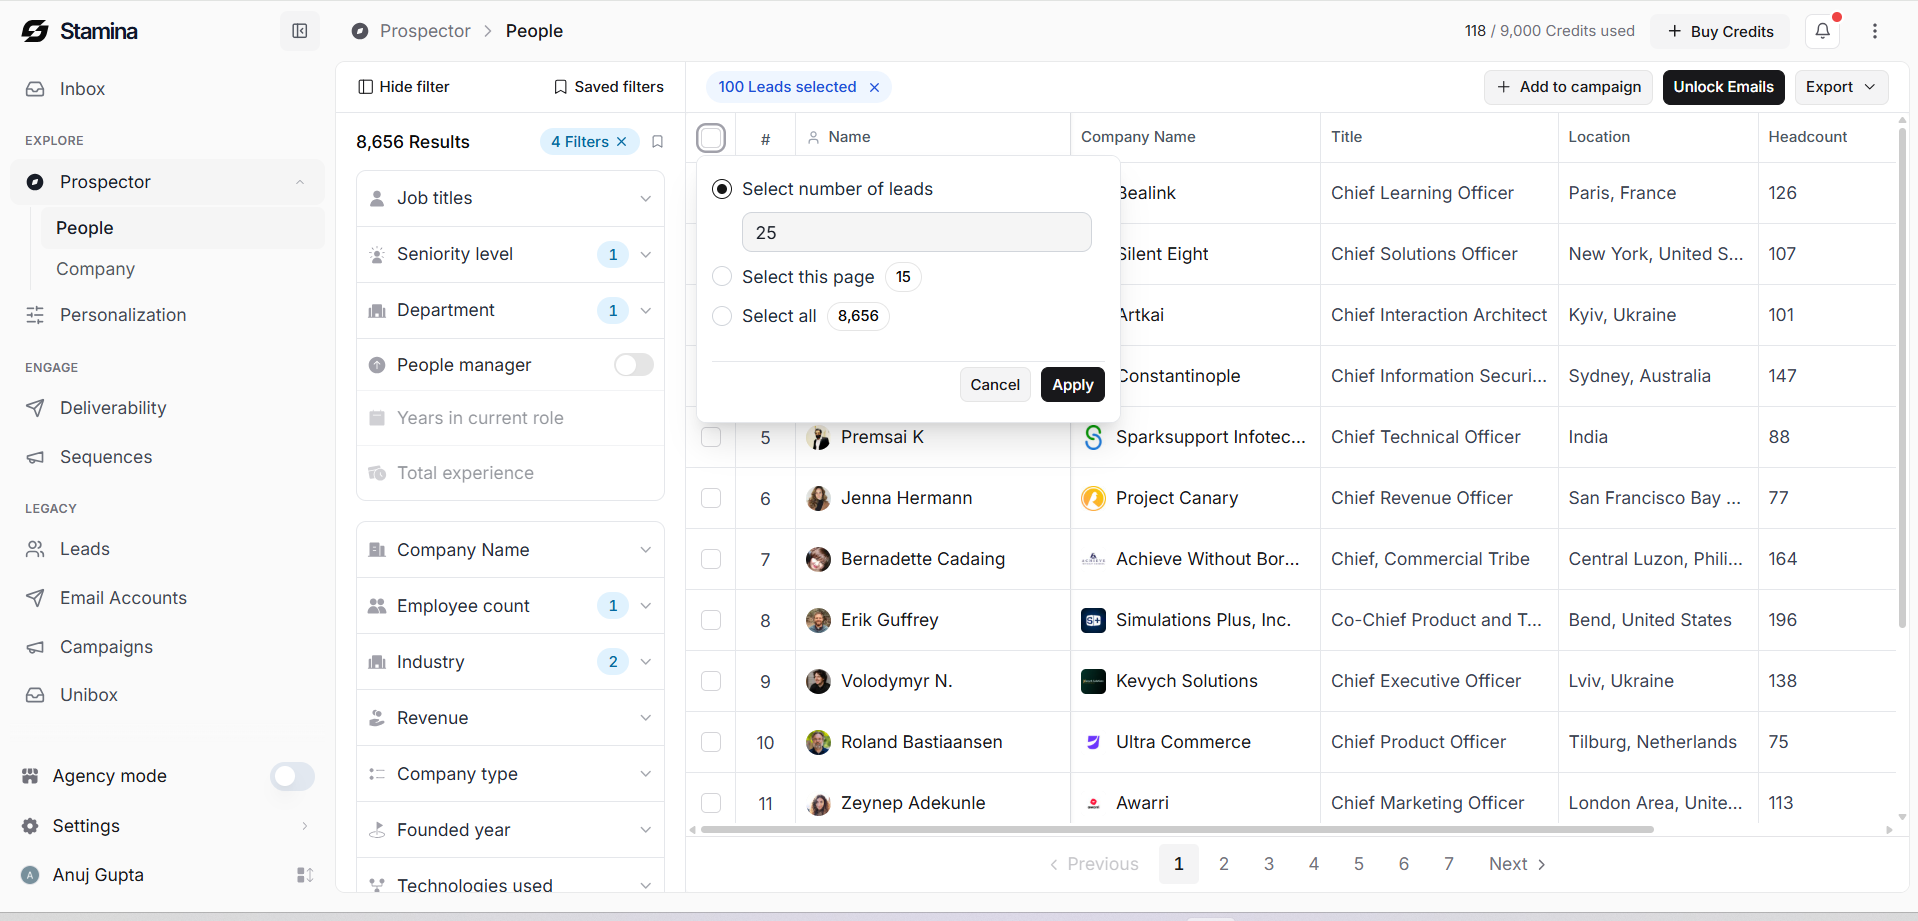Viewport: 1918px width, 921px height.
Task: Open the Export dropdown
Action: pos(1841,87)
